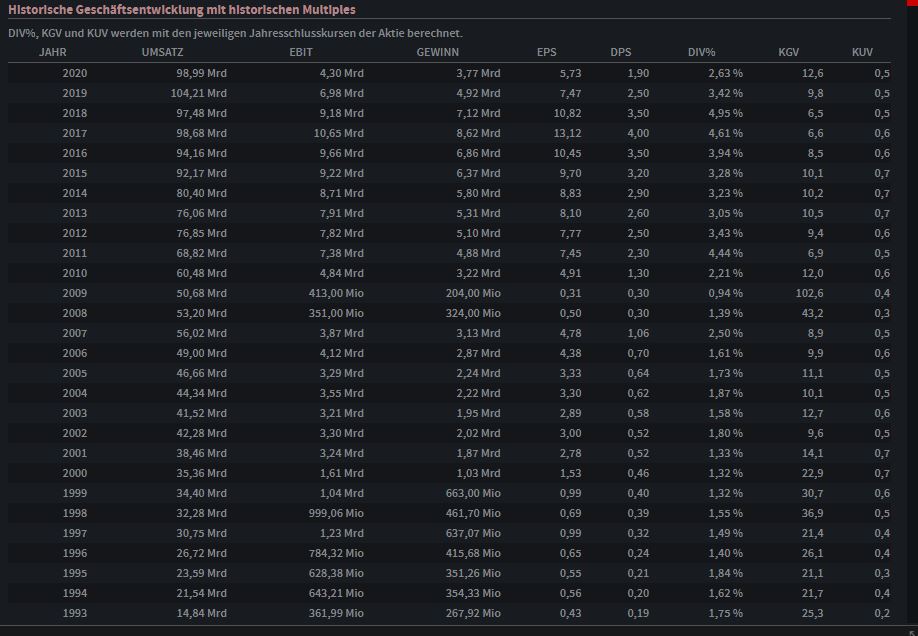Click the 8,62 Mrd profit value

click(478, 134)
